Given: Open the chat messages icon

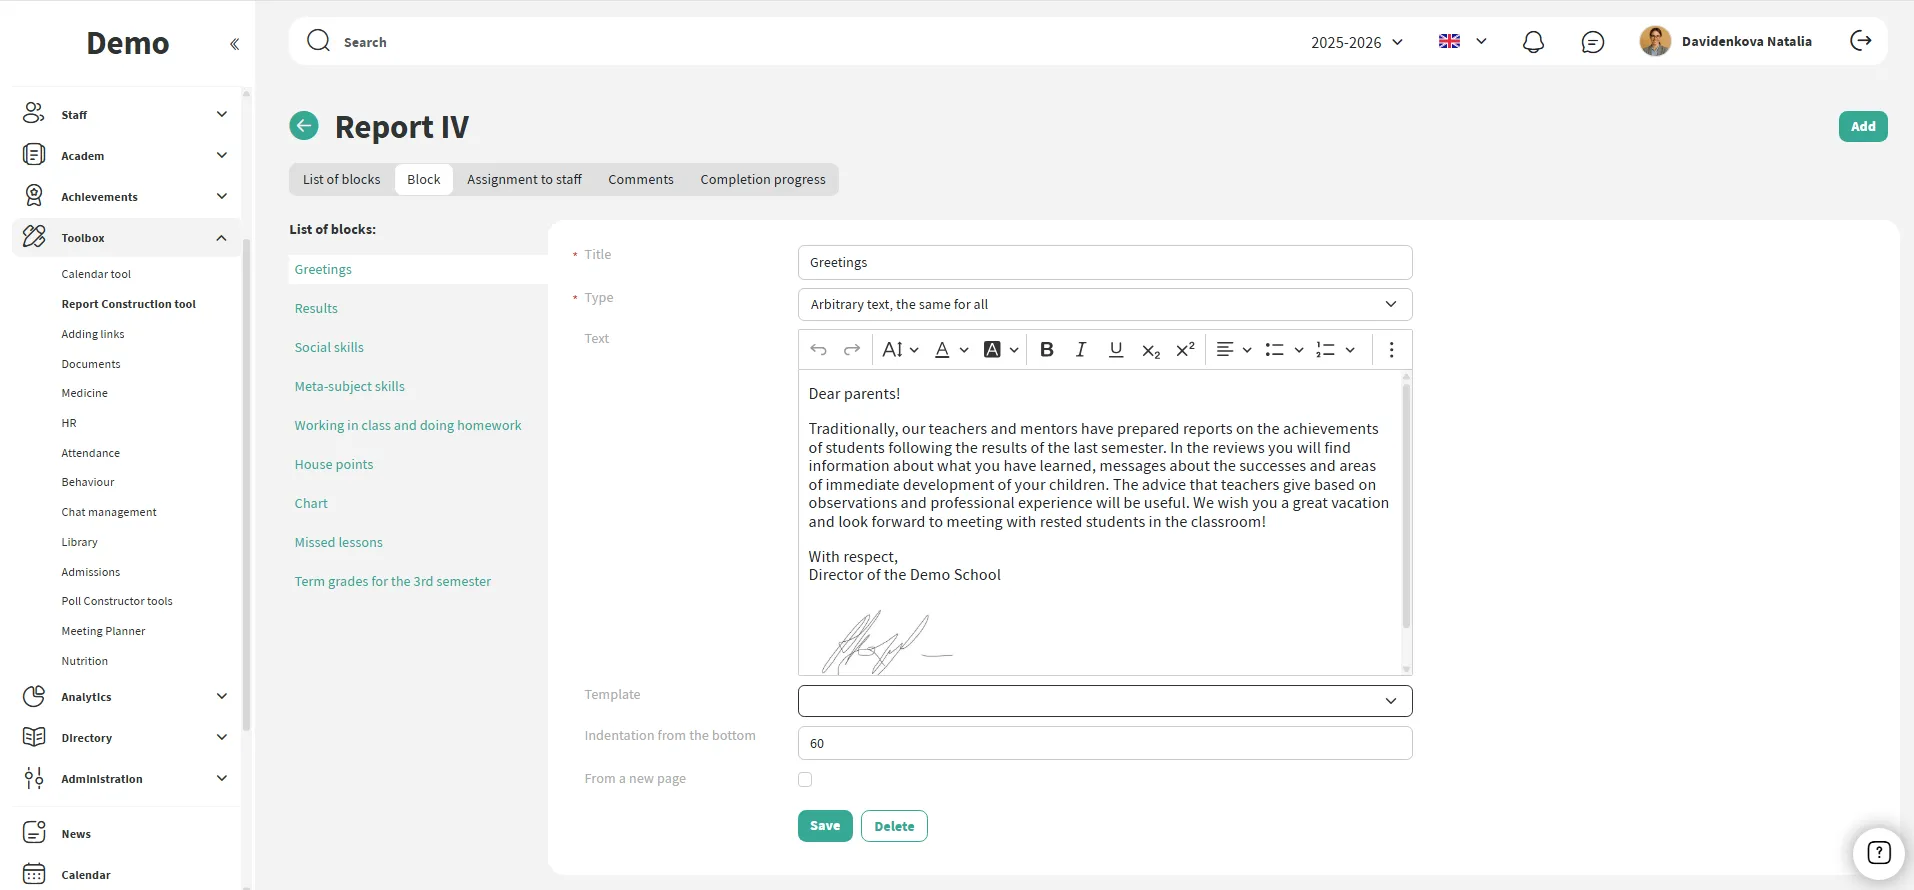Looking at the screenshot, I should [x=1592, y=42].
